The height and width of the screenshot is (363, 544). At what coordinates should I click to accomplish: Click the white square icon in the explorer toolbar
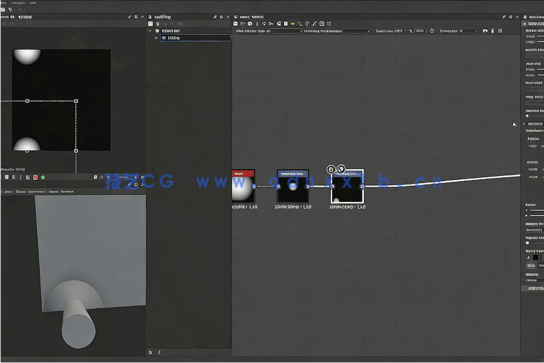tap(150, 24)
